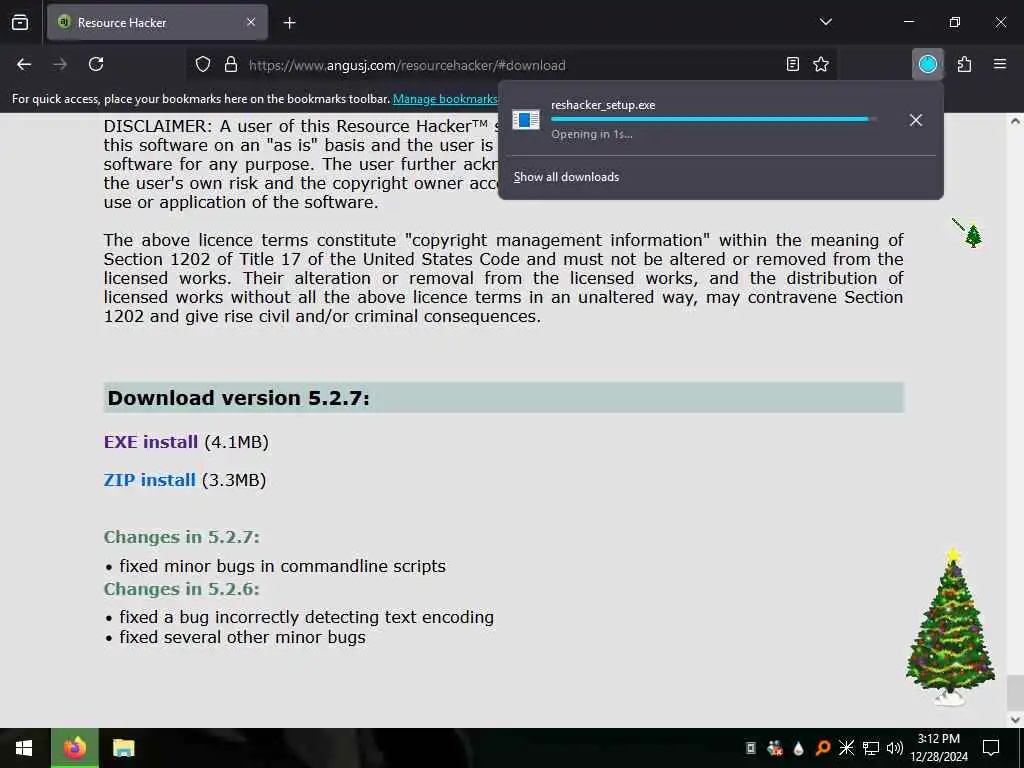Click the snowman tray icon
Screen dimensions: 1024x768
point(775,748)
